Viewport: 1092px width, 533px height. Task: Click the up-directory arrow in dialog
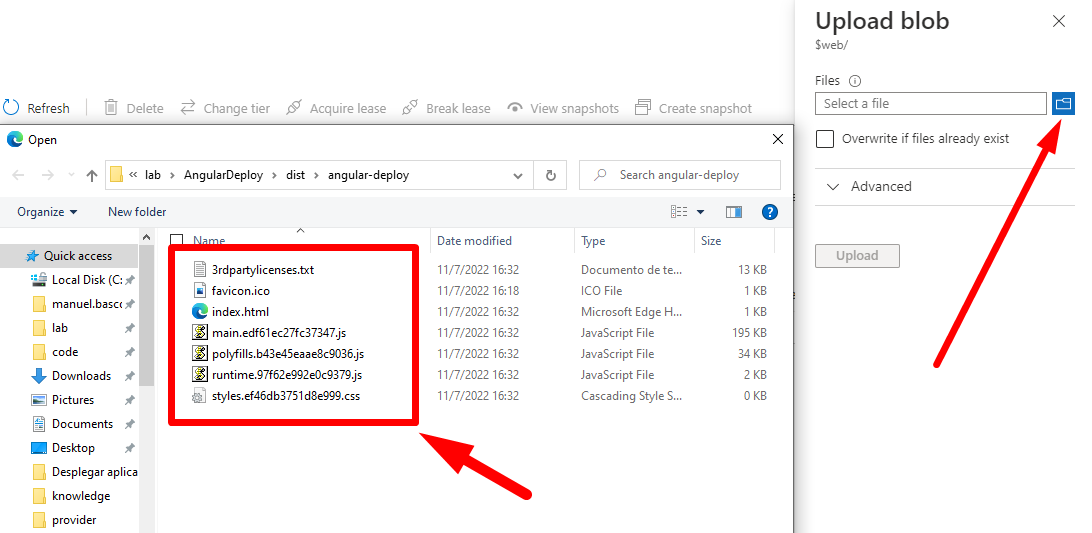tap(92, 175)
